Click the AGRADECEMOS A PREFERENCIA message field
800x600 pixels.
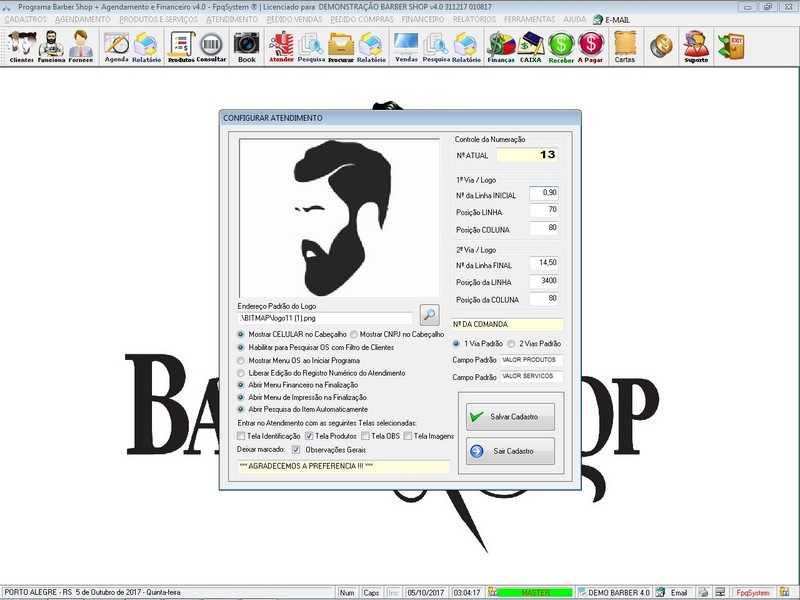[x=343, y=466]
